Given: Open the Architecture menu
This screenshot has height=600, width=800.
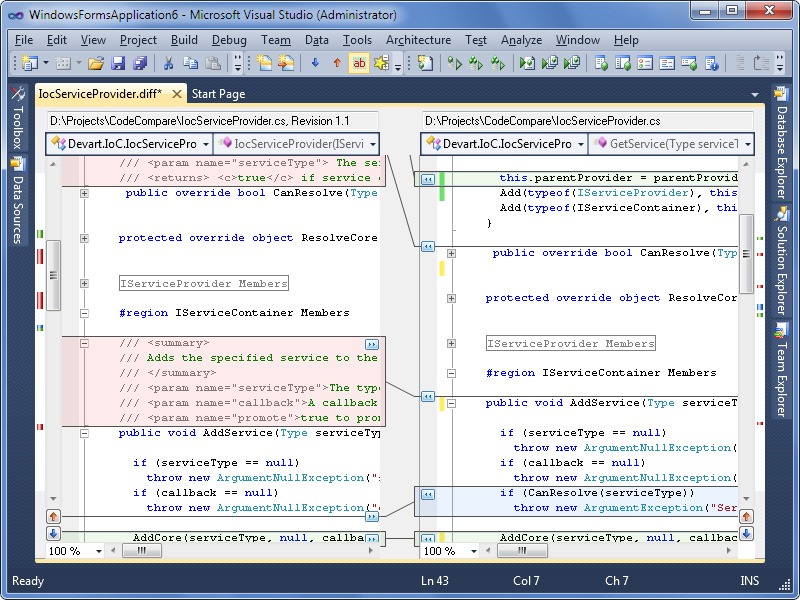Looking at the screenshot, I should (418, 40).
